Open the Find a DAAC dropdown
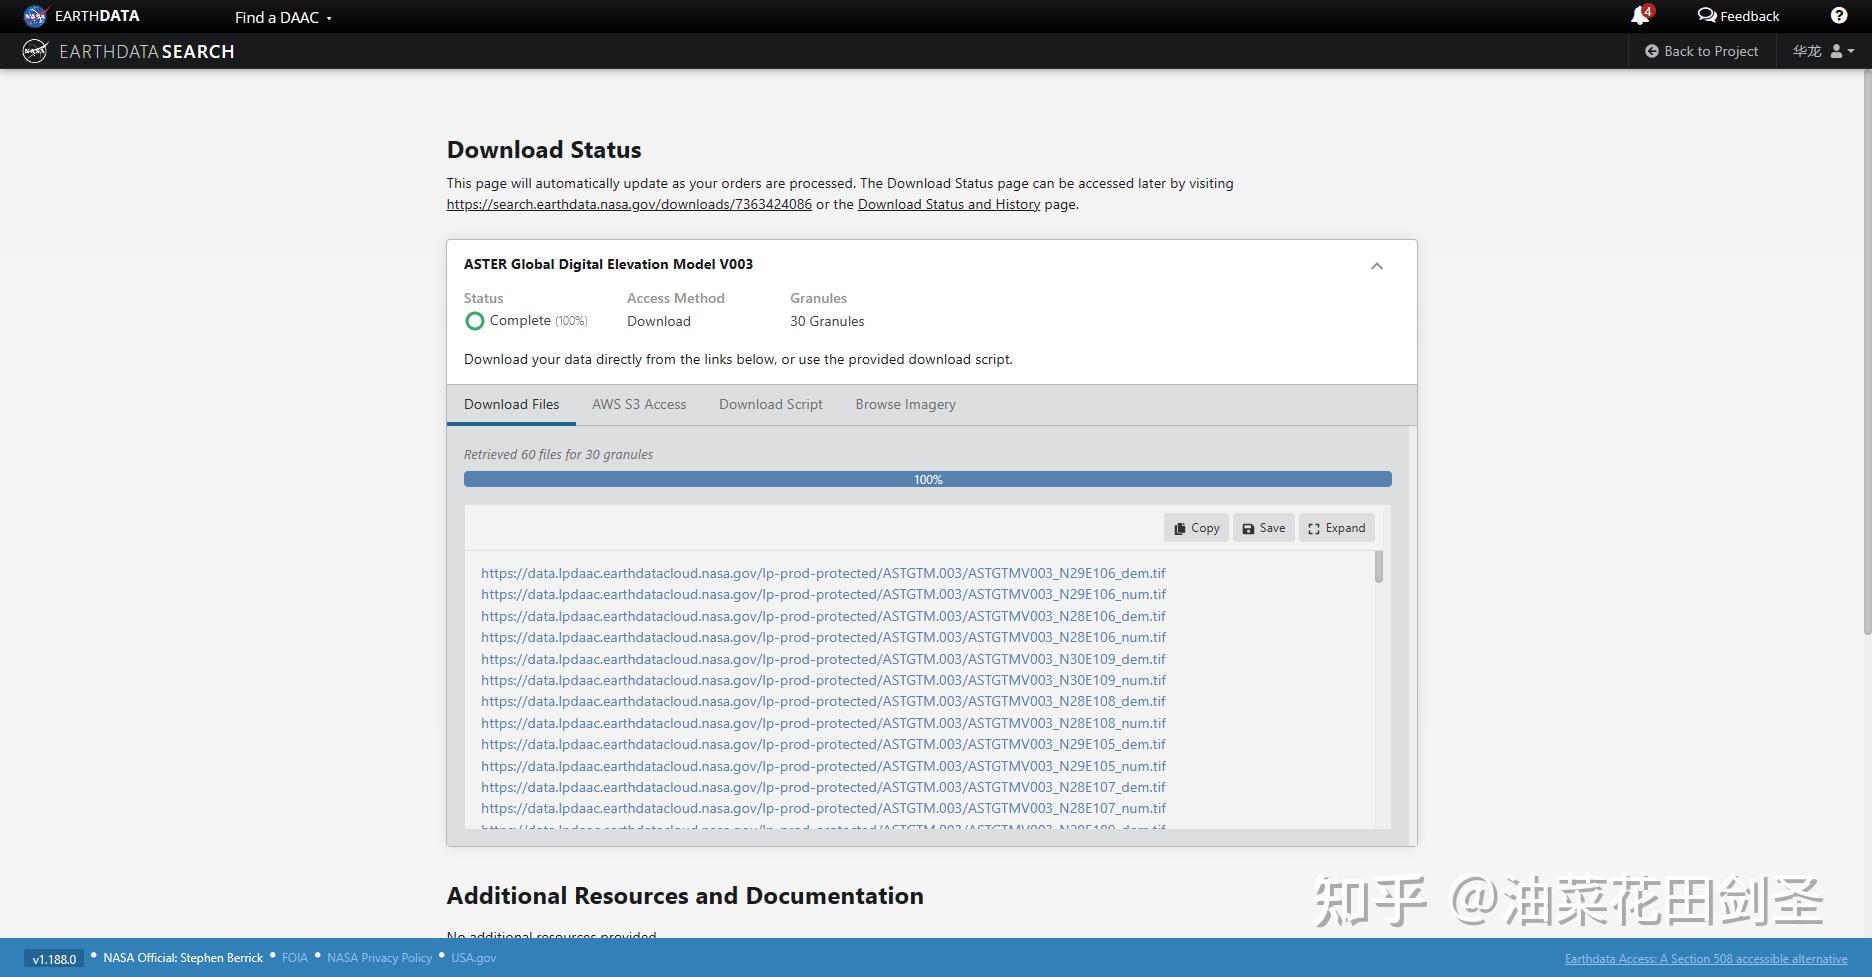 (283, 17)
